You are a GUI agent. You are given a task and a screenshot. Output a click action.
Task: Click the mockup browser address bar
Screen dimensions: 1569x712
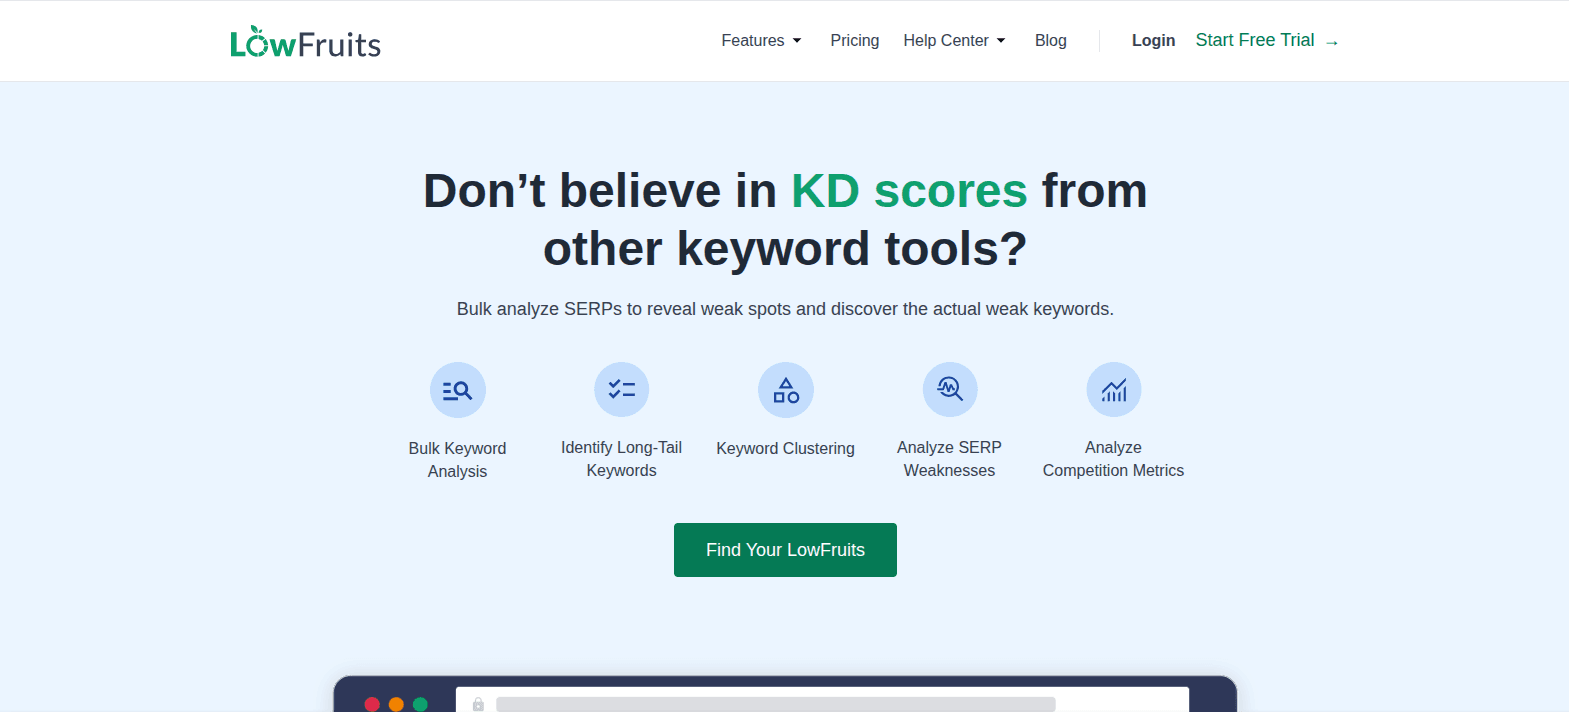click(822, 700)
